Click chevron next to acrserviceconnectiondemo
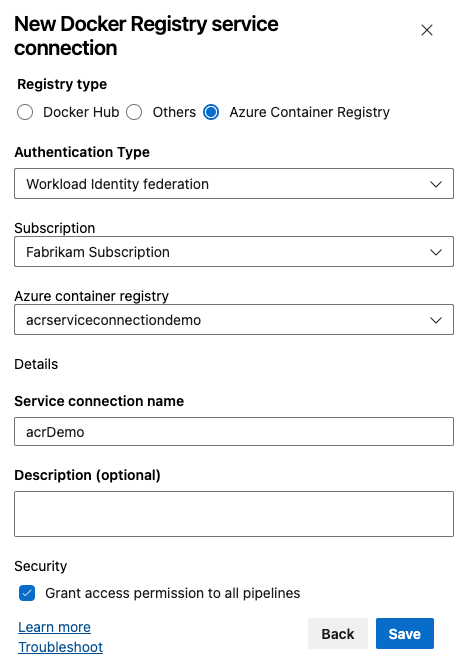The image size is (469, 668). (435, 320)
